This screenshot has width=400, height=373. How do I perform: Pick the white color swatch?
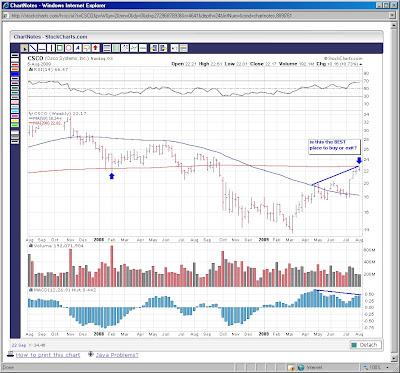15,60
